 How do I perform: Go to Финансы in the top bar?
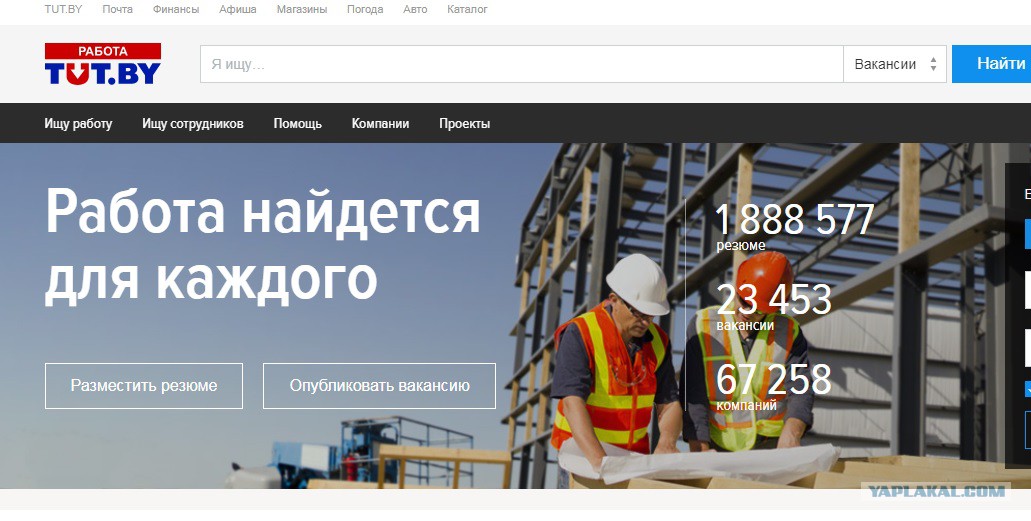point(176,9)
